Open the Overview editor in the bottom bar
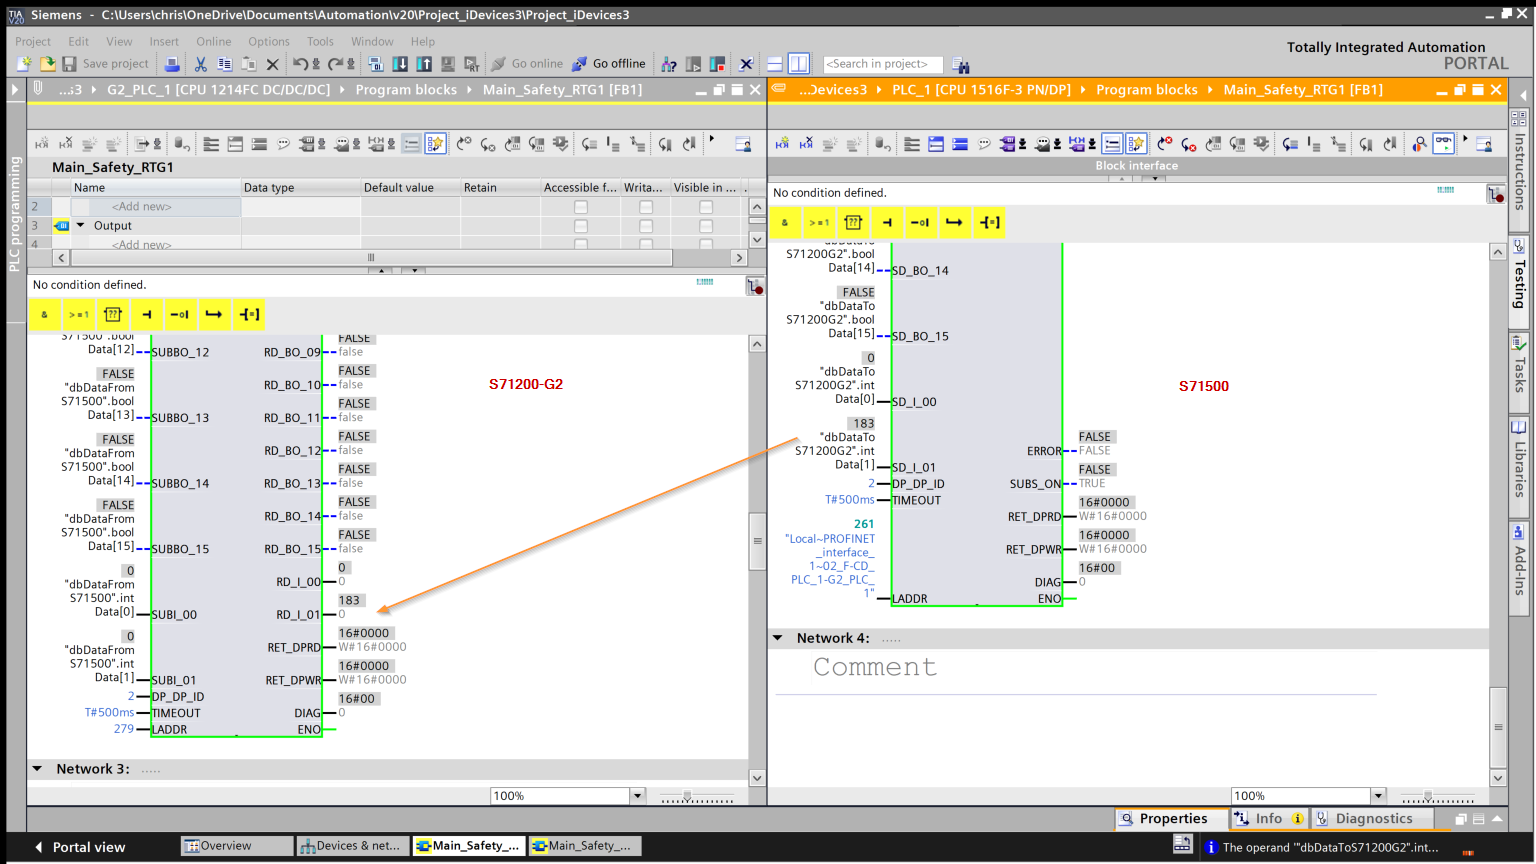This screenshot has height=864, width=1536. [x=236, y=846]
